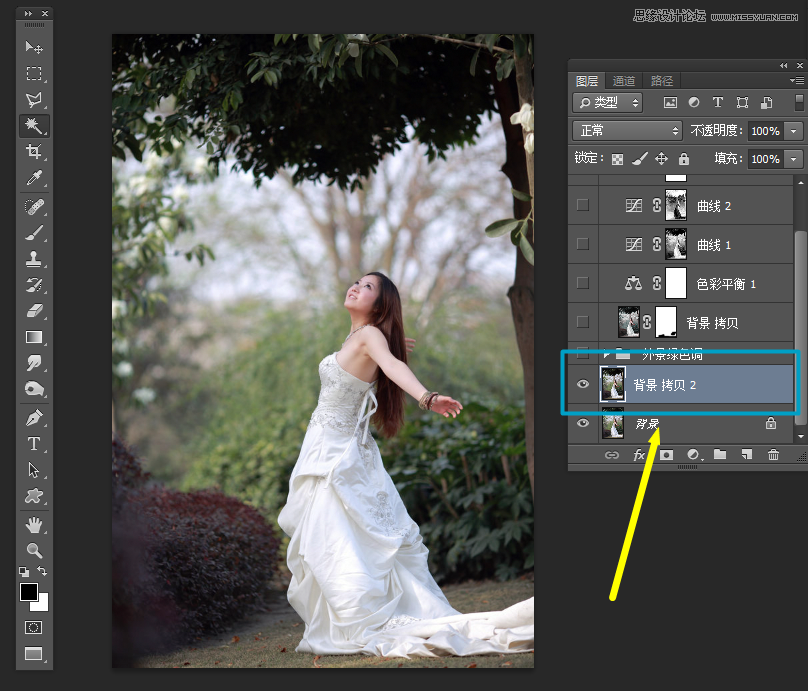
Task: Activate the Zoom tool
Action: [33, 551]
